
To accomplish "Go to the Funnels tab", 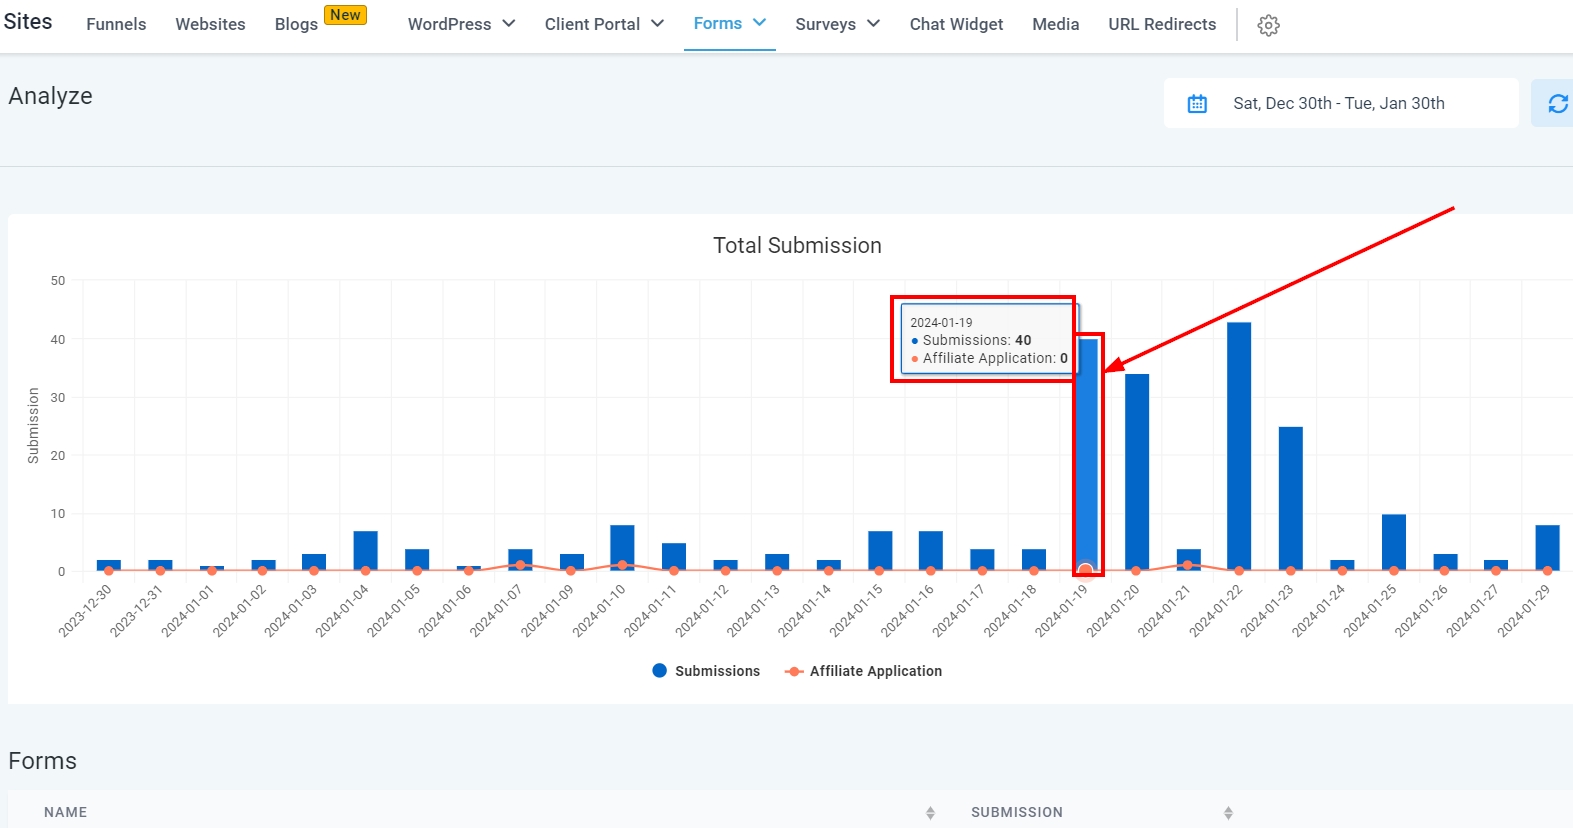I will click(116, 24).
